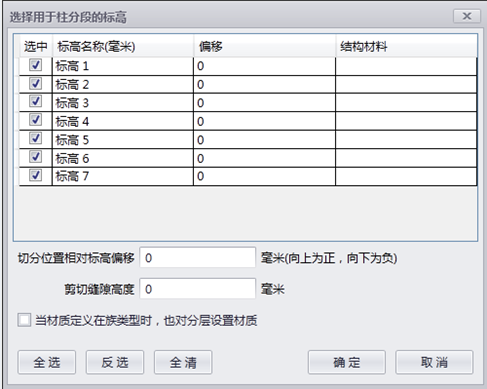This screenshot has height=389, width=487.
Task: Select the 标高 3 name cell
Action: (x=123, y=103)
